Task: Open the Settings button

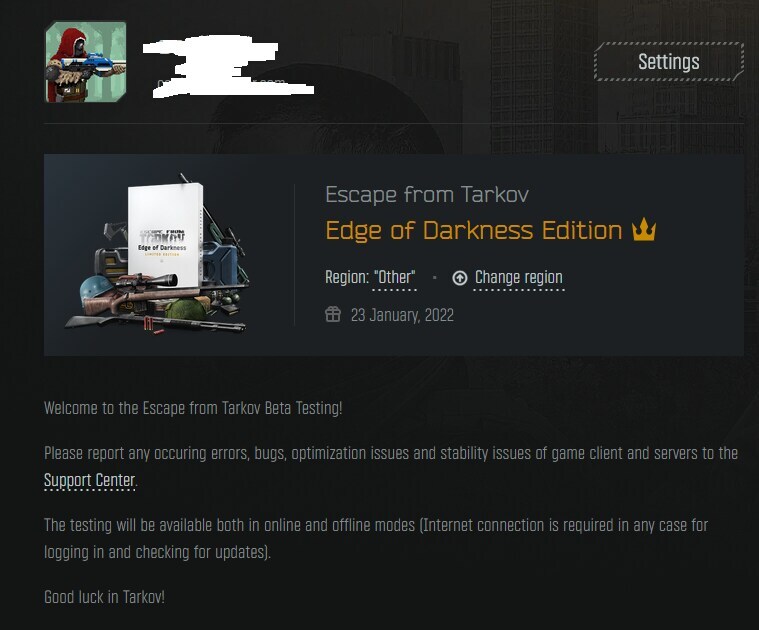Action: [x=668, y=61]
